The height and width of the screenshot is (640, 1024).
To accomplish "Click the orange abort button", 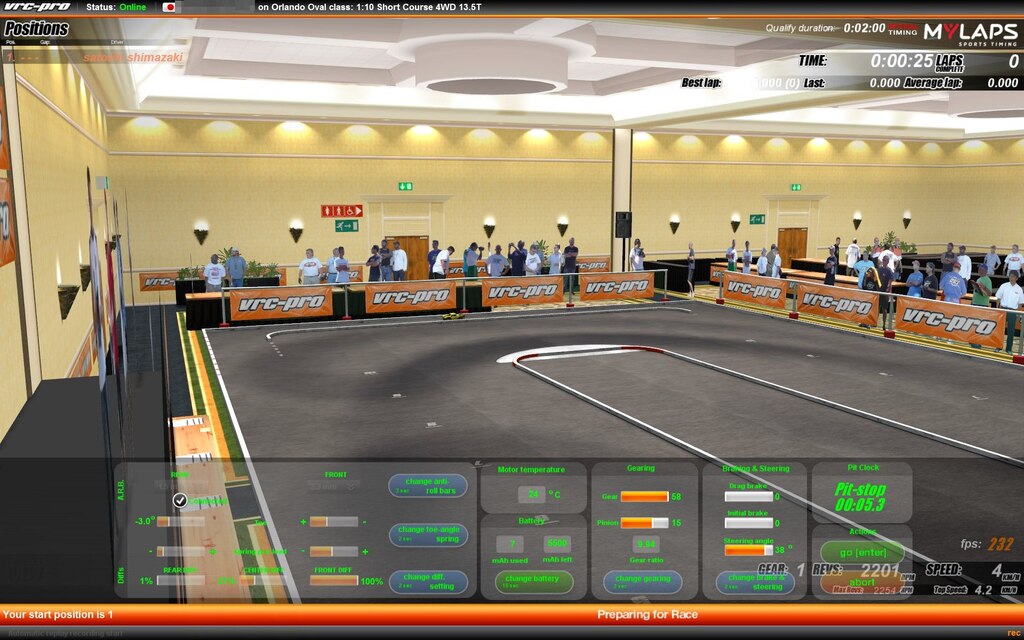I will point(862,582).
